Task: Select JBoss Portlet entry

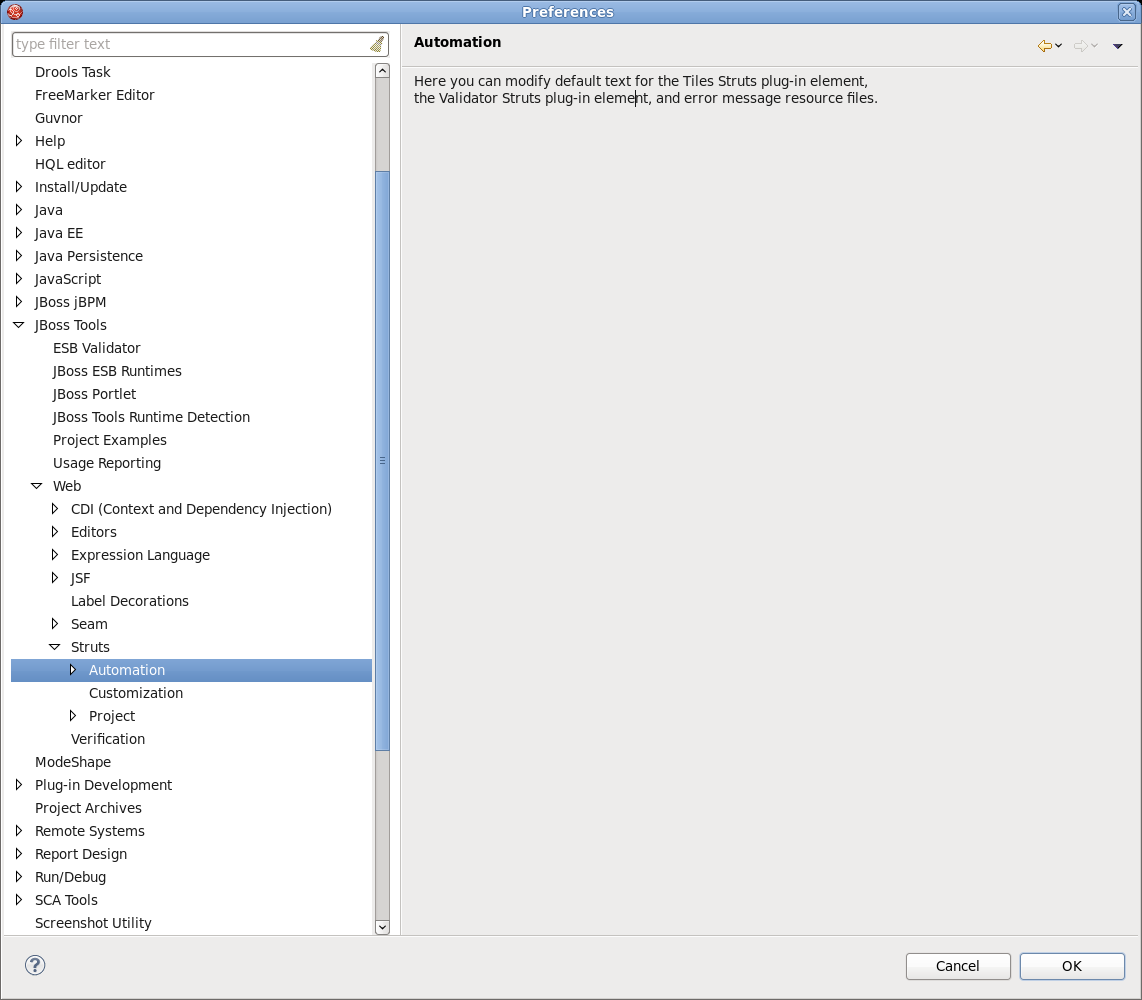Action: (95, 394)
